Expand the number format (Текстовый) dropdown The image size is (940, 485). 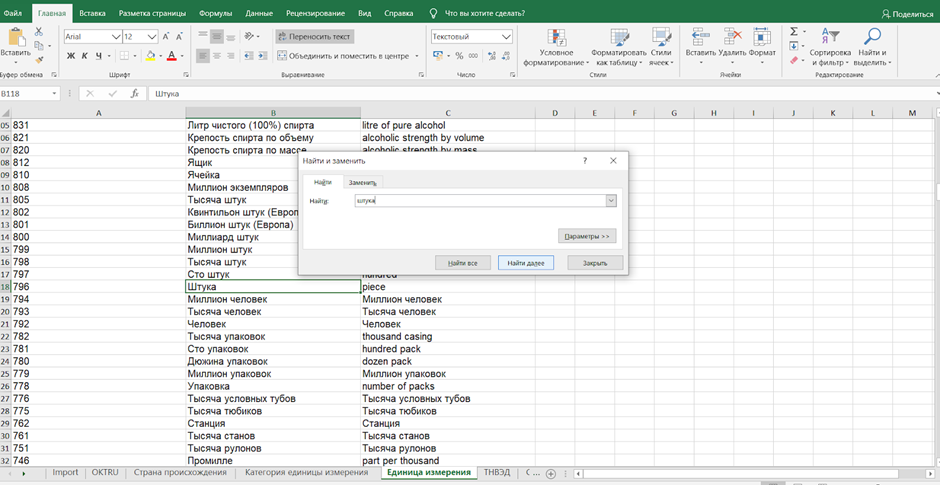505,36
